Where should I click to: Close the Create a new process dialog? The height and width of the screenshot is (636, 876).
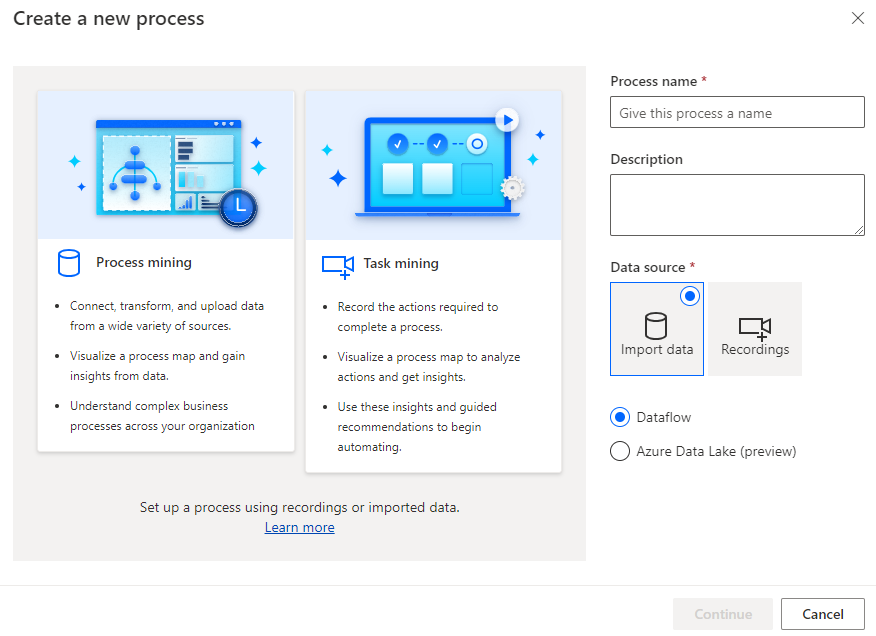click(857, 18)
